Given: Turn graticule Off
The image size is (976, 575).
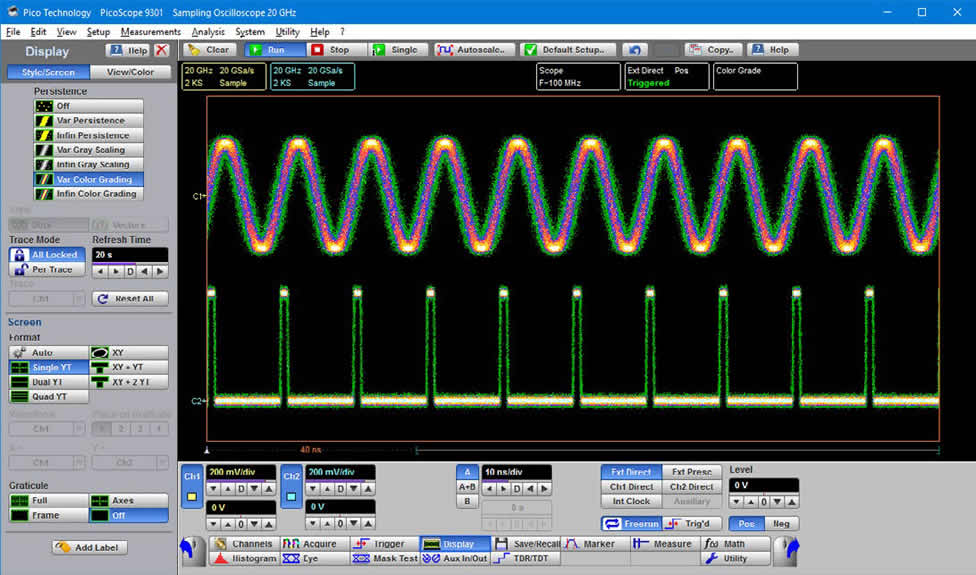Looking at the screenshot, I should [129, 515].
